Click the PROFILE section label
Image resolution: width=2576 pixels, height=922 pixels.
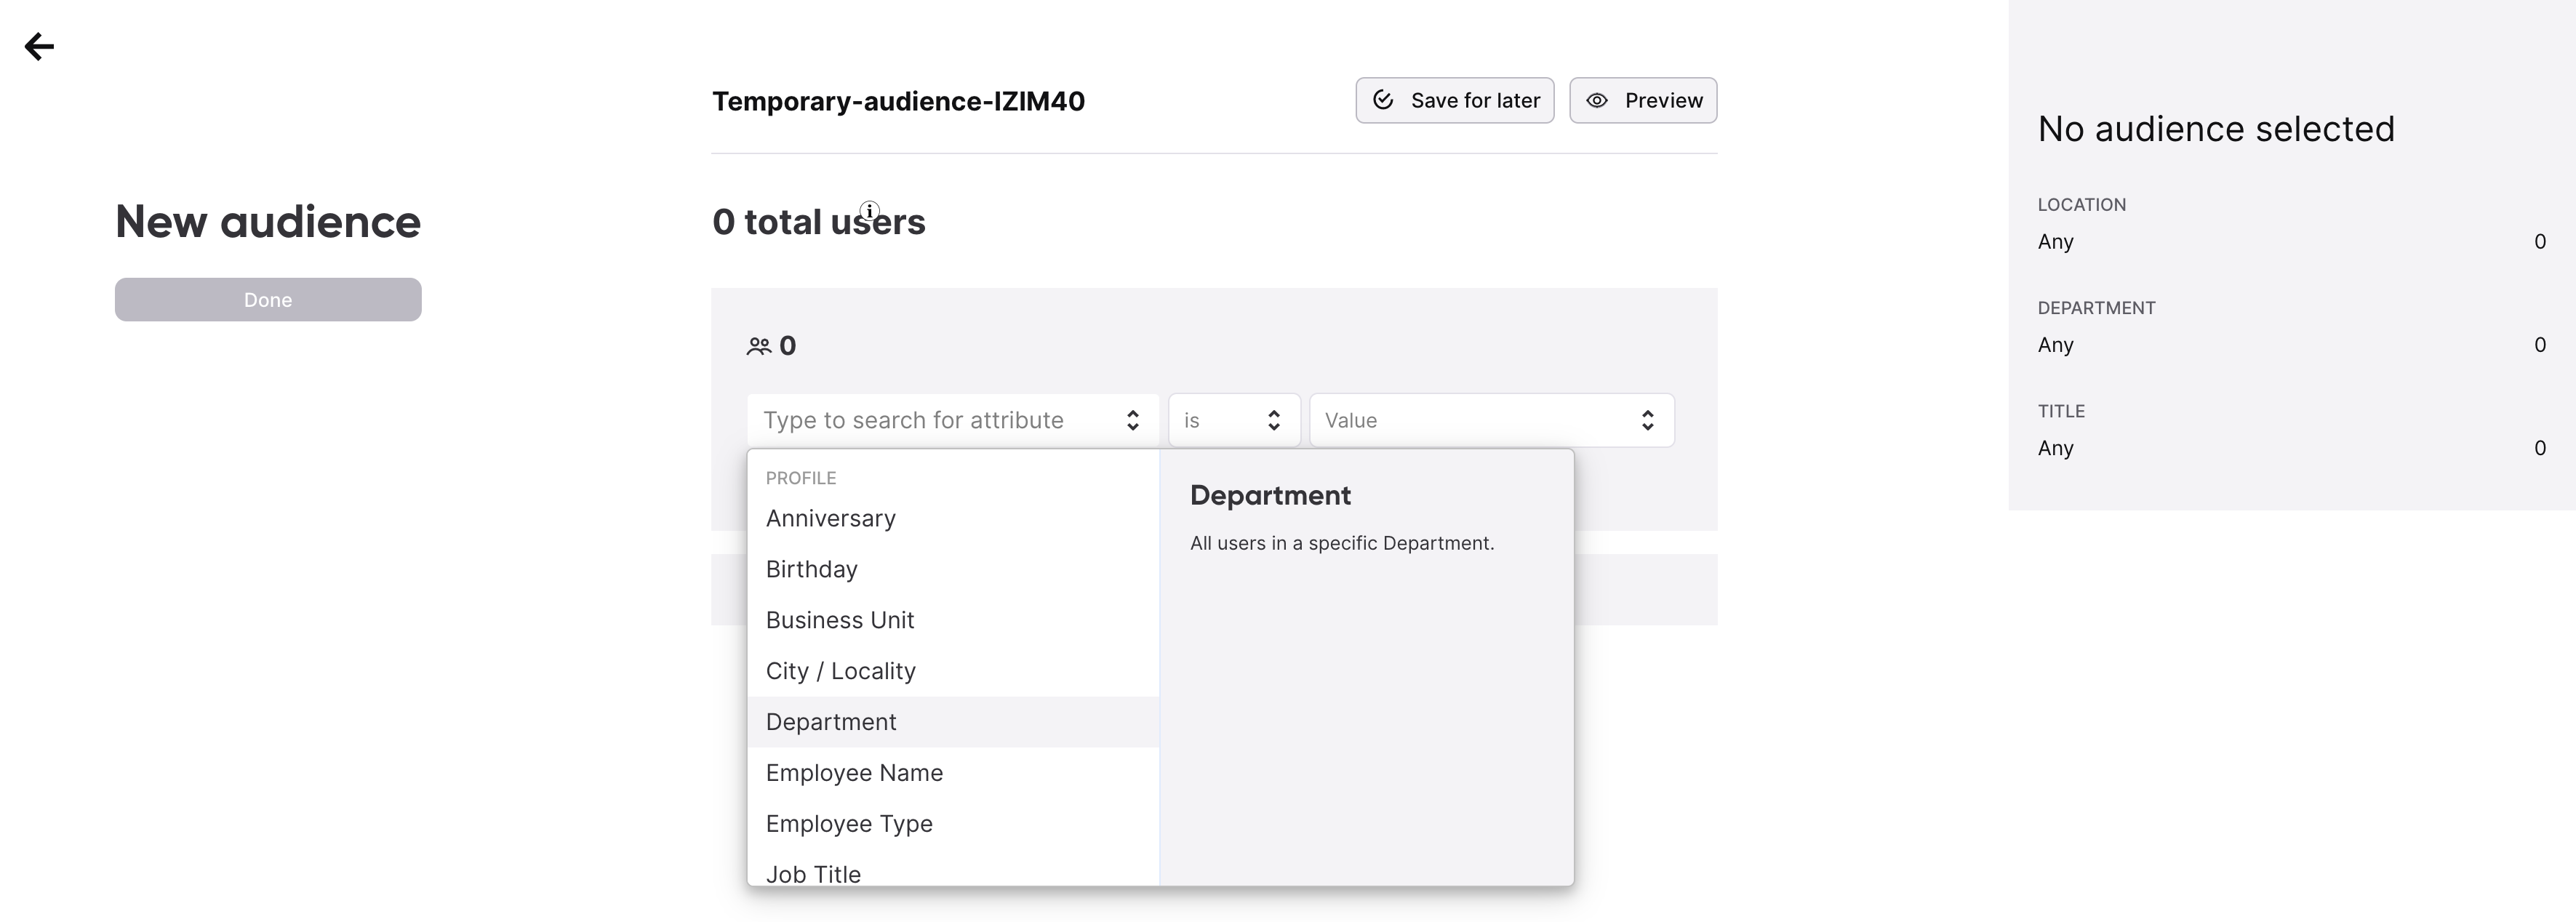(801, 478)
